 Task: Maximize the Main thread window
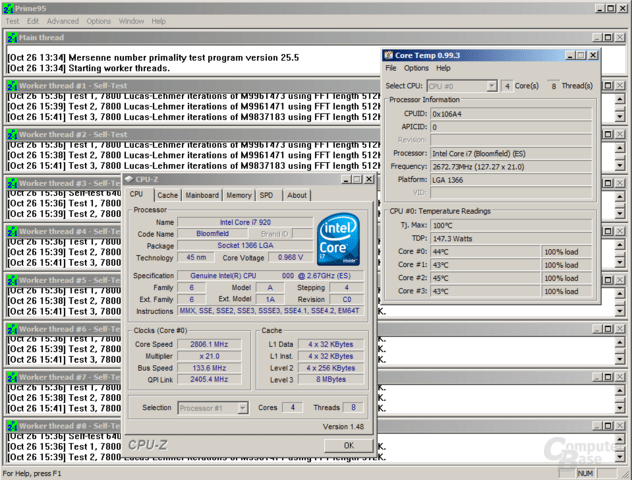click(x=608, y=37)
